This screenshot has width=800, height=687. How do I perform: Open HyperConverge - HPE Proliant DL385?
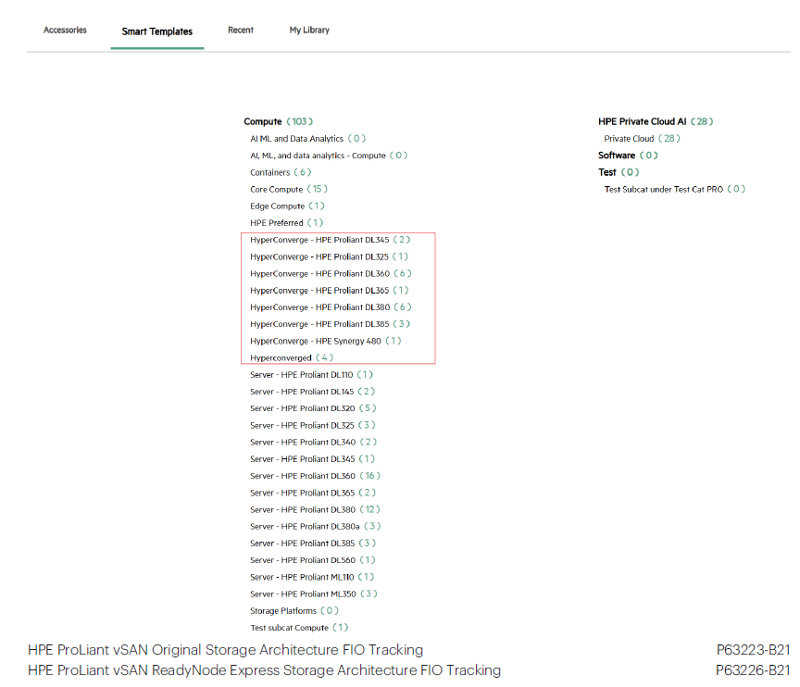(x=330, y=323)
